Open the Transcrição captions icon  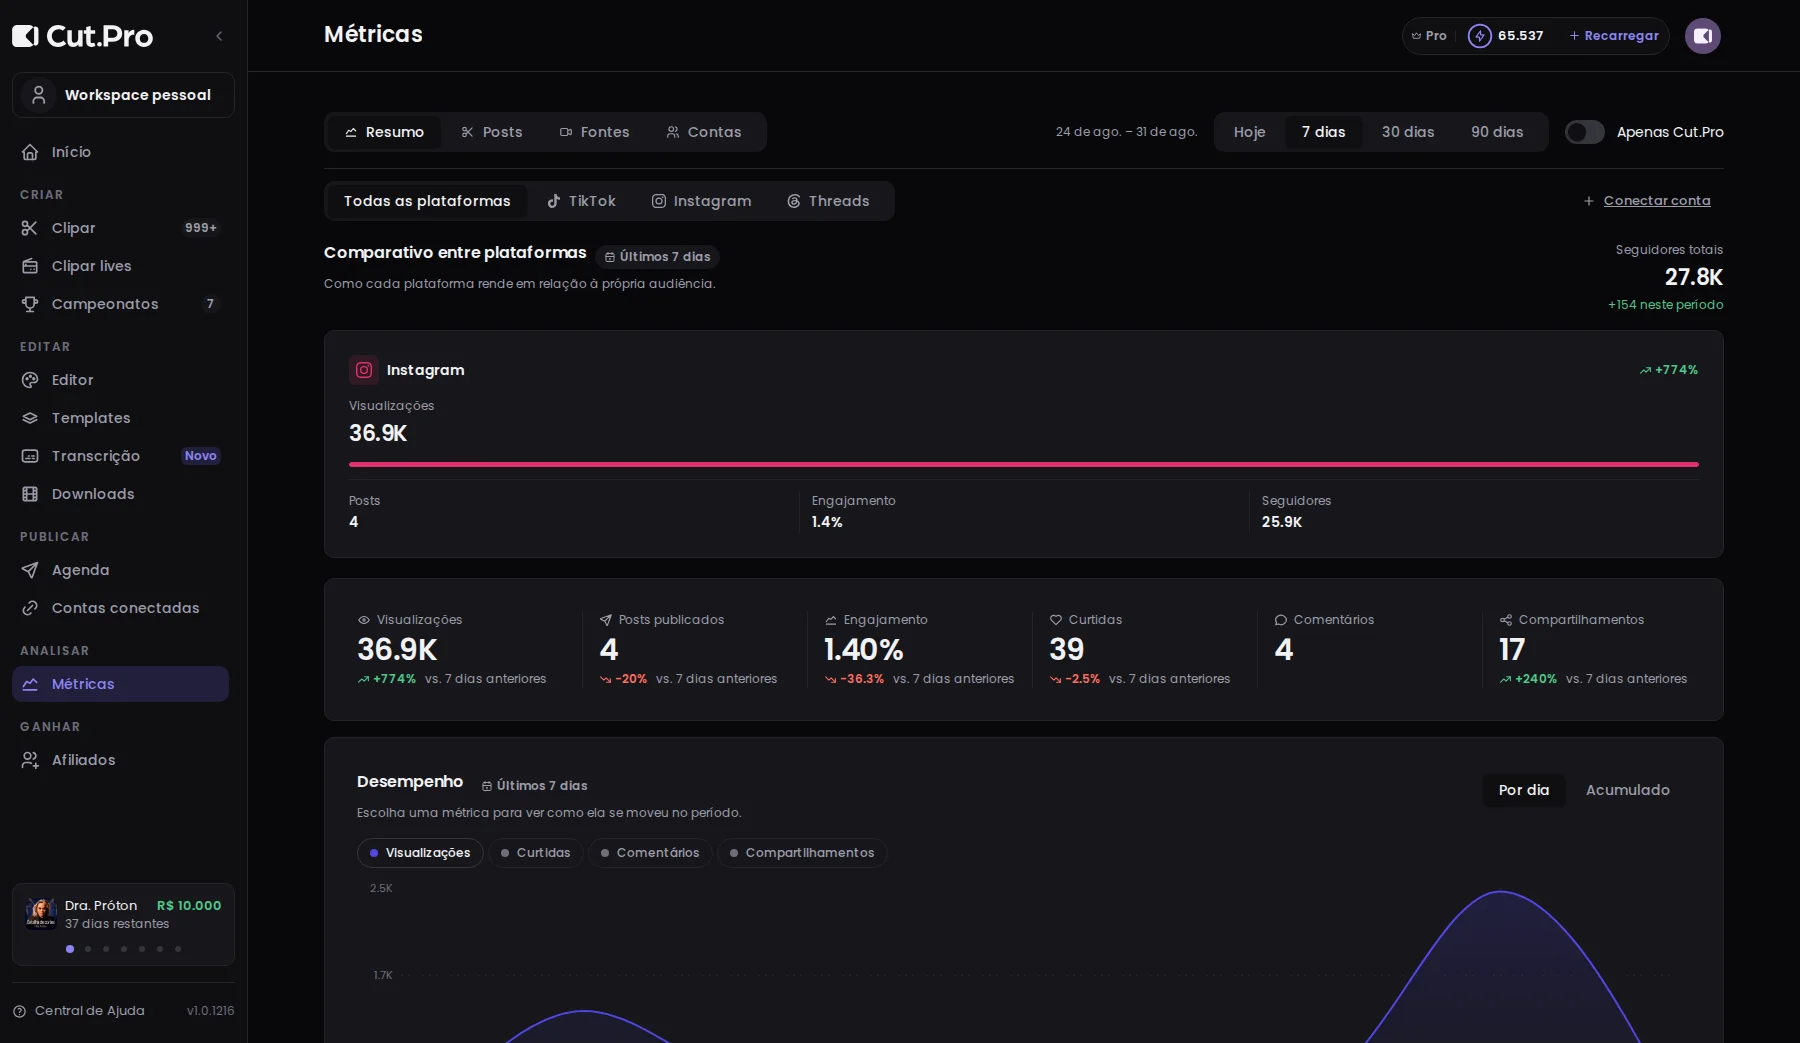[x=30, y=456]
